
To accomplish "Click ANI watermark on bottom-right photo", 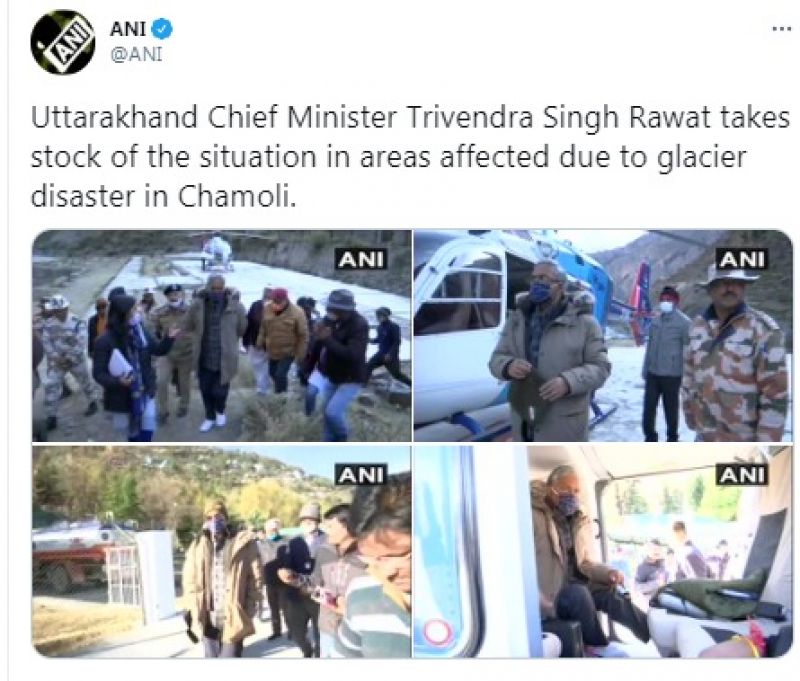I will click(x=742, y=475).
